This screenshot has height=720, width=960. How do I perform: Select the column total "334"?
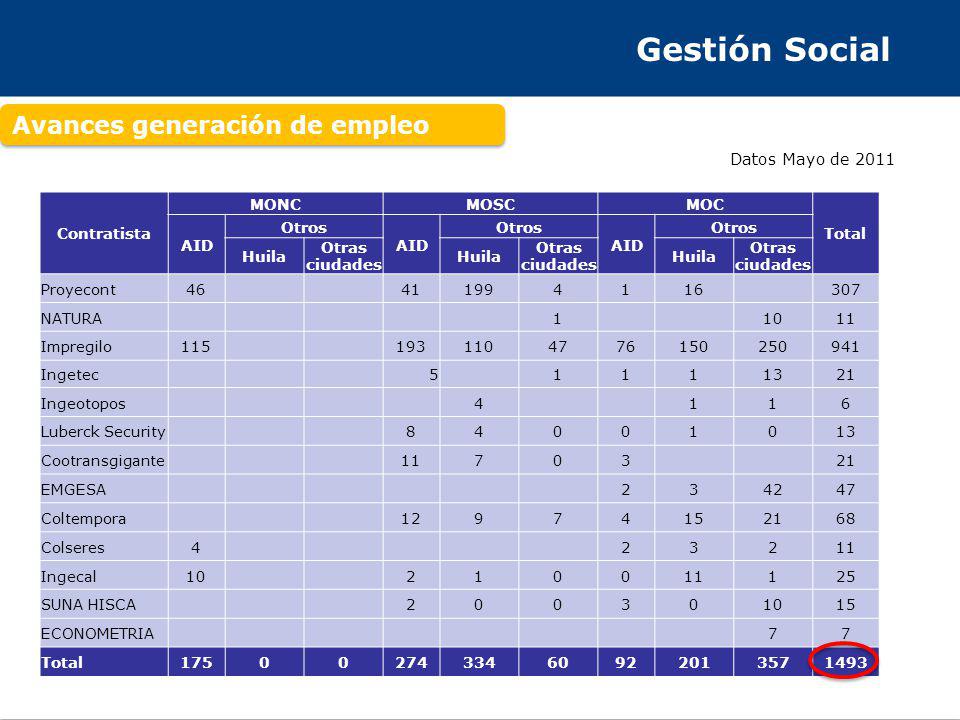479,662
